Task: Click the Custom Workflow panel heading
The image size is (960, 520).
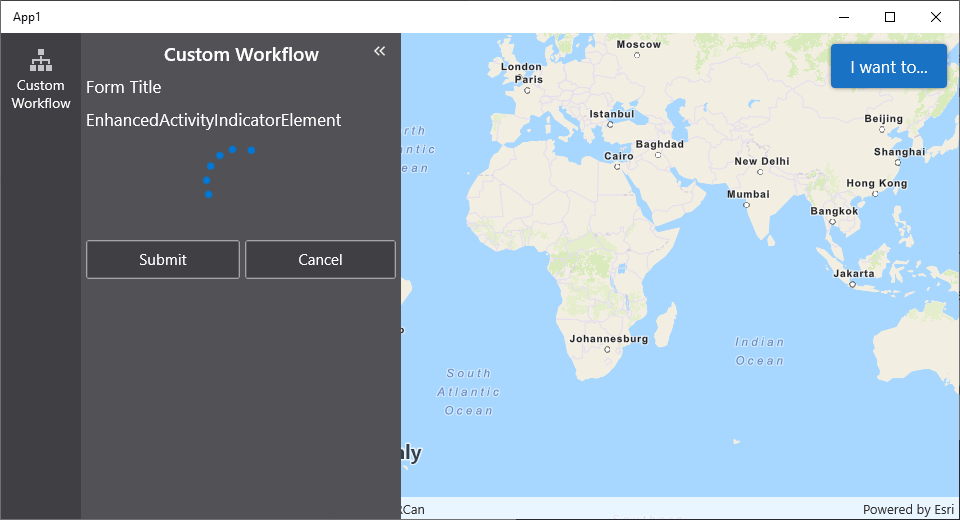Action: pyautogui.click(x=241, y=55)
